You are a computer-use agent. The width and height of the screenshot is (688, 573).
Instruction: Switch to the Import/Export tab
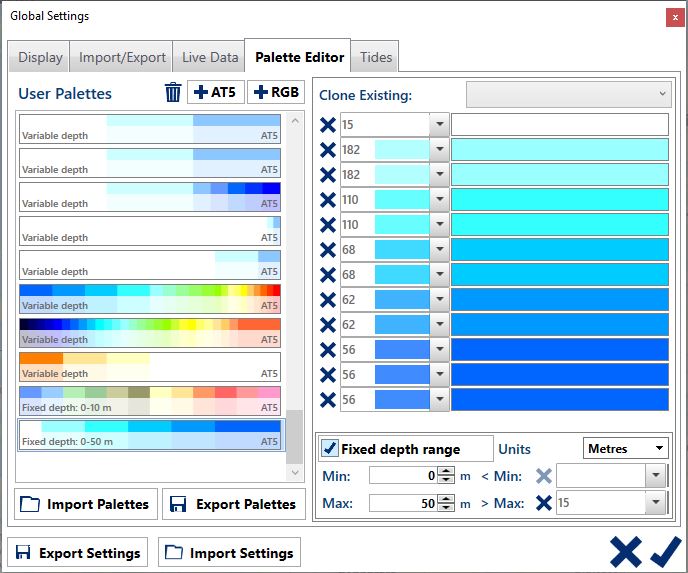(x=122, y=57)
